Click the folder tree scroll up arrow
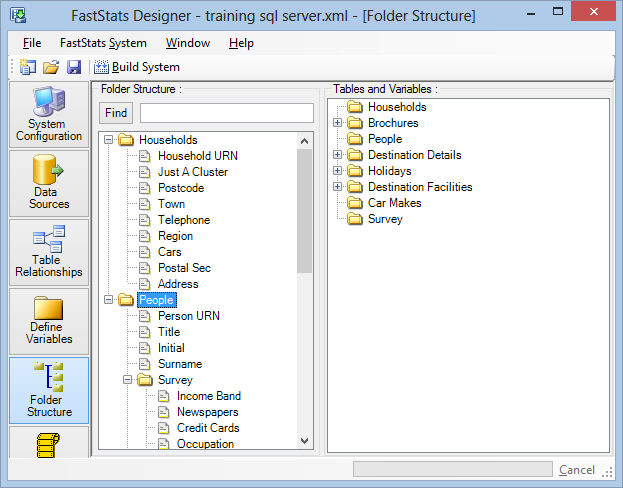 click(x=305, y=141)
